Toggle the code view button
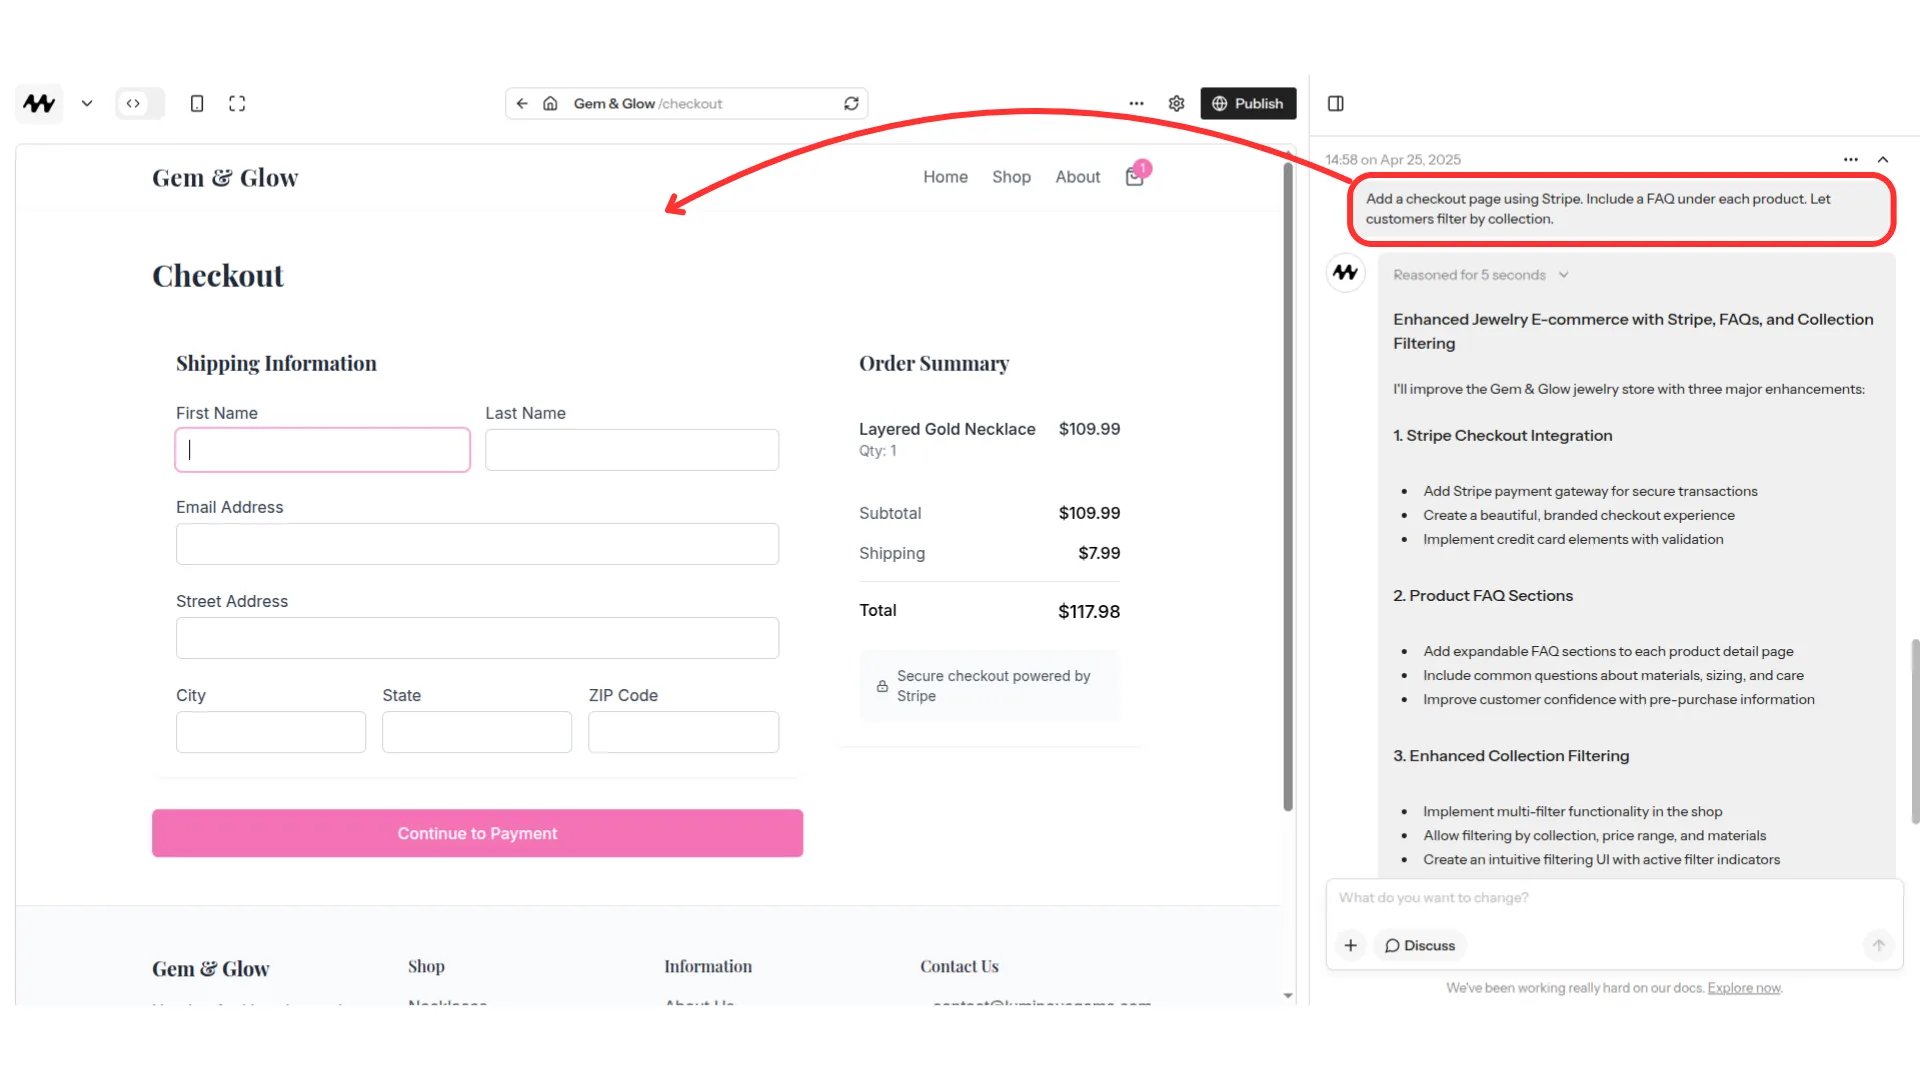The width and height of the screenshot is (1920, 1080). pos(134,103)
